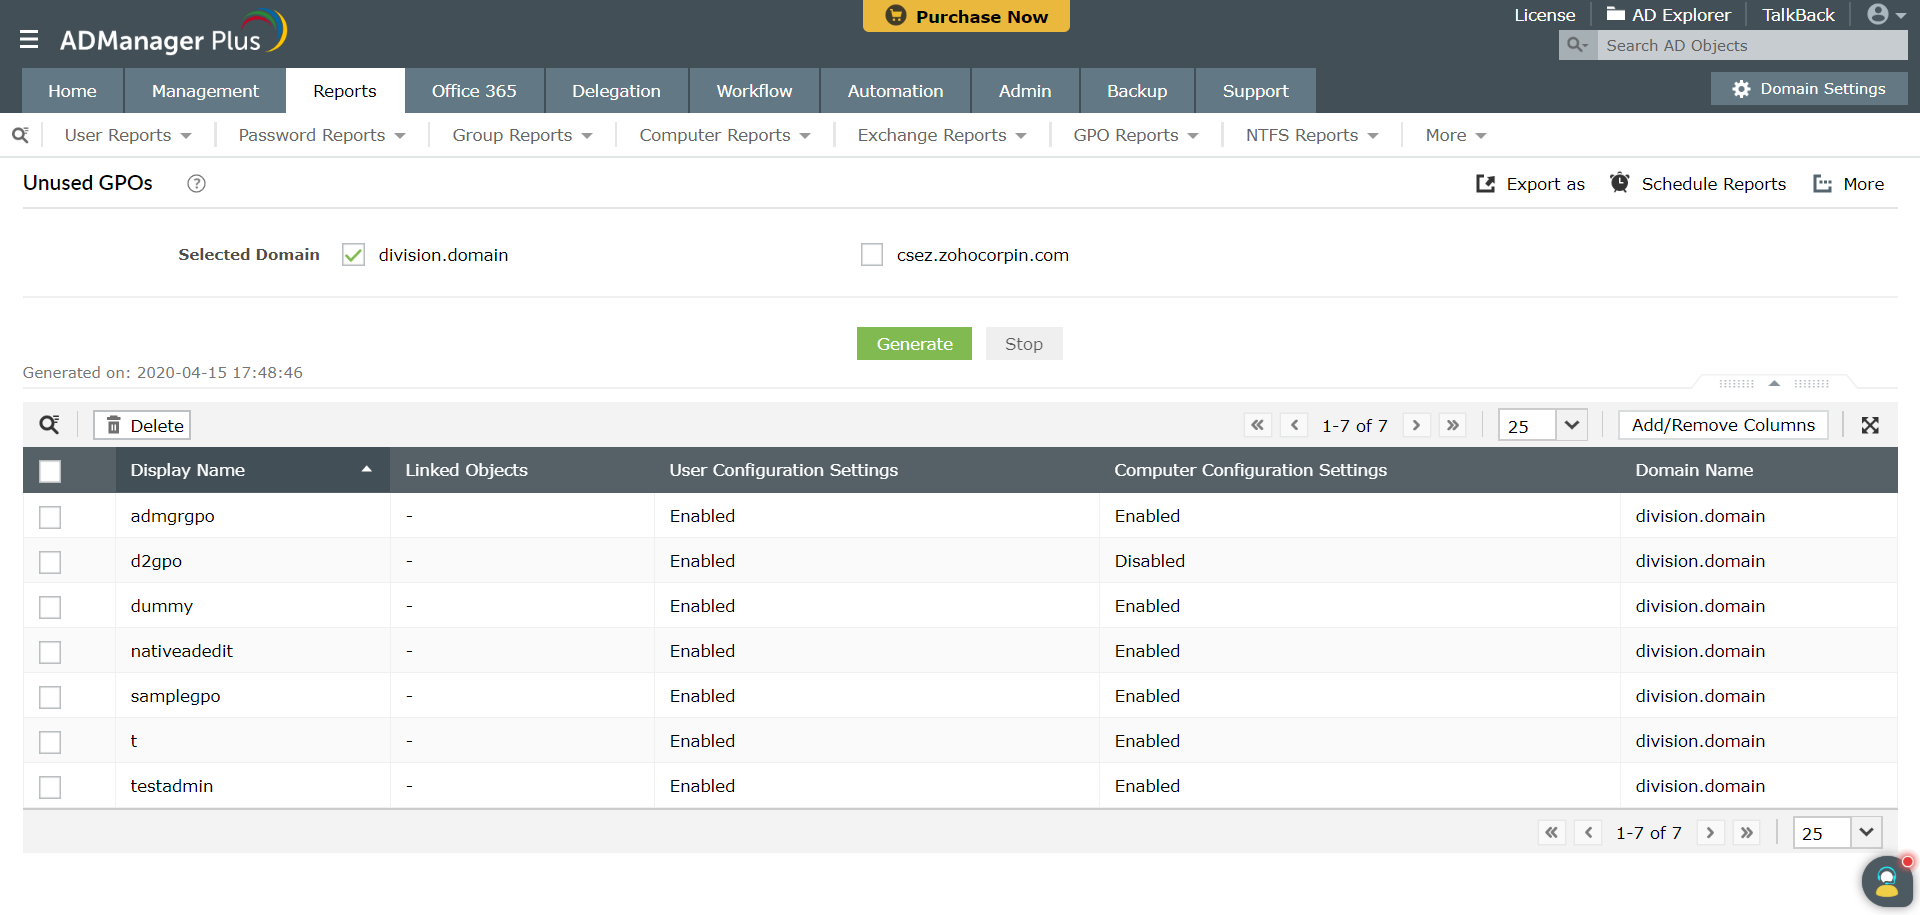Open the hamburger navigation menu
The image size is (1920, 915).
(29, 39)
